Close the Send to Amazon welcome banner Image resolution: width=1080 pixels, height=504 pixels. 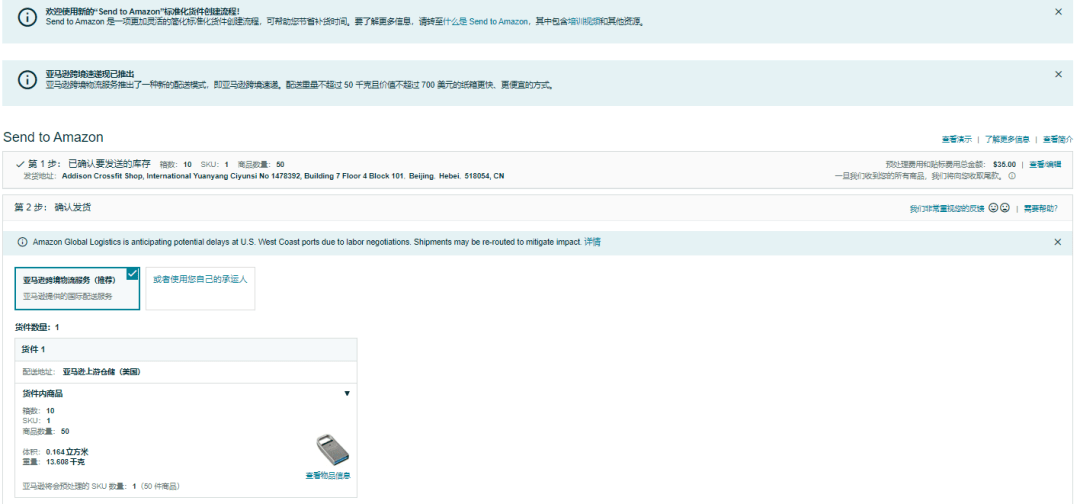click(x=1058, y=12)
